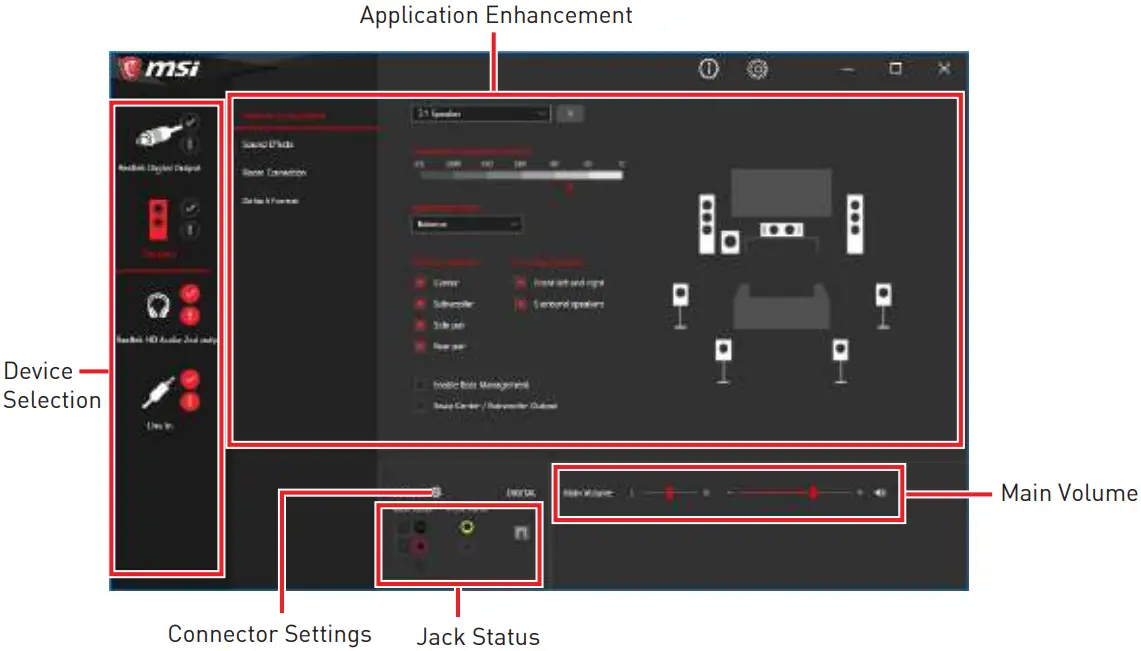Image resolution: width=1141 pixels, height=651 pixels.
Task: Click the R end of balance slider
Action: (x=705, y=492)
